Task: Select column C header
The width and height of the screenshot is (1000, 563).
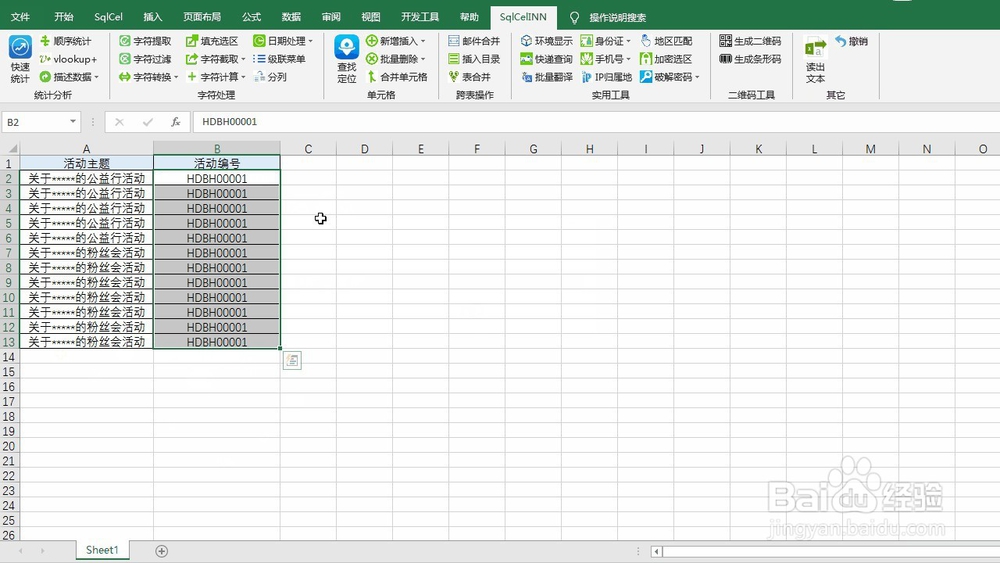Action: (308, 149)
